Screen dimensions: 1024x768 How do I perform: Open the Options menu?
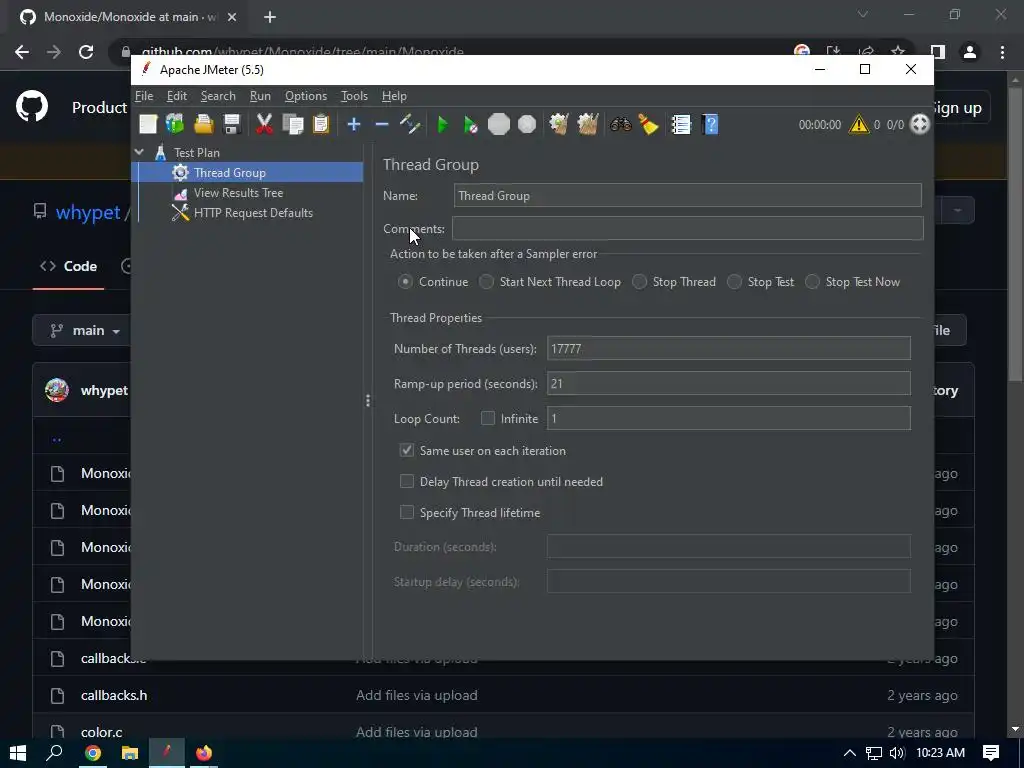pos(306,96)
